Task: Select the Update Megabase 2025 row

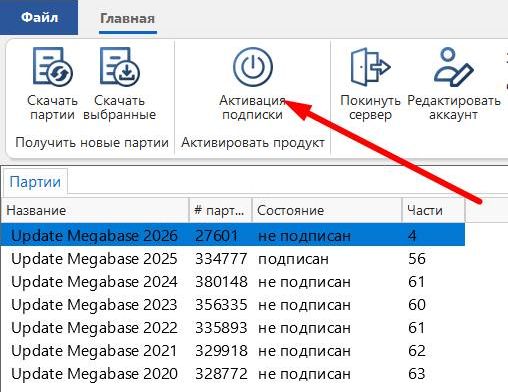Action: [x=233, y=259]
